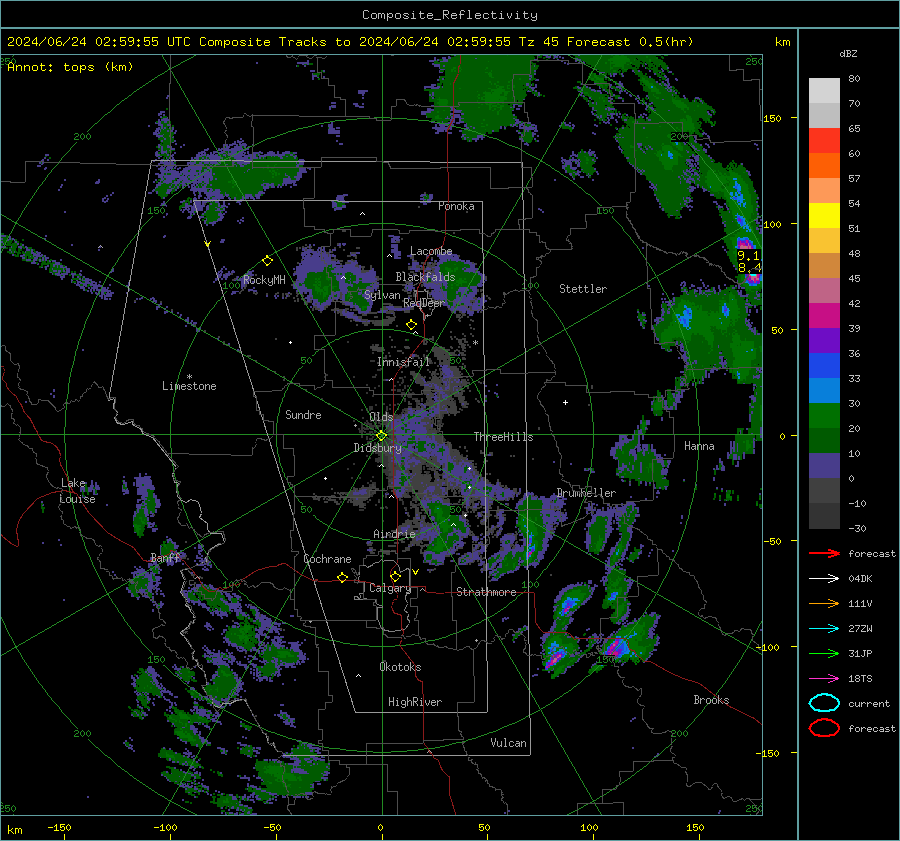
Task: Click the Didsbury town label
Action: (377, 448)
